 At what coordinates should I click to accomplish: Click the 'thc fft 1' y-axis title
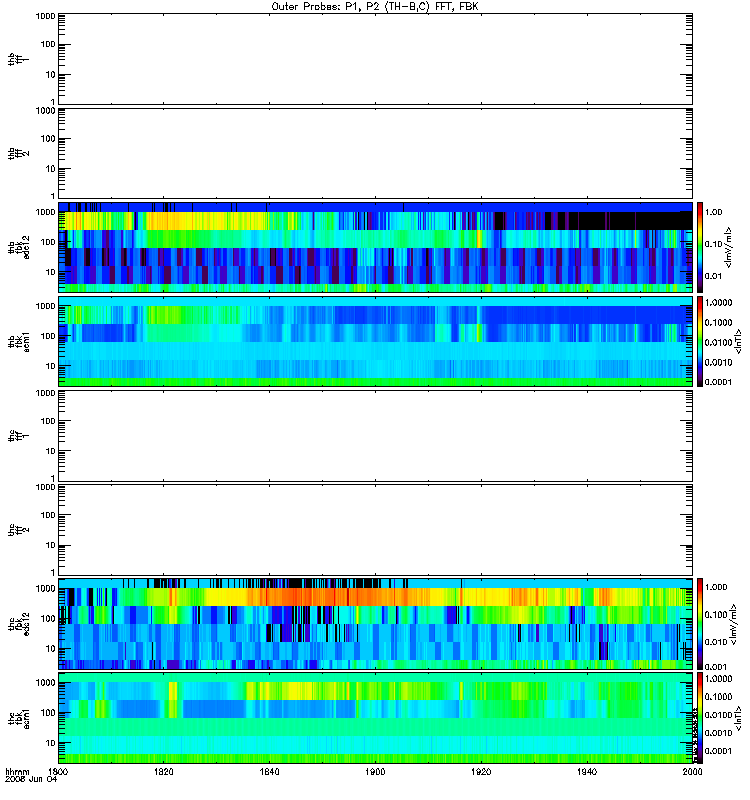[19, 436]
